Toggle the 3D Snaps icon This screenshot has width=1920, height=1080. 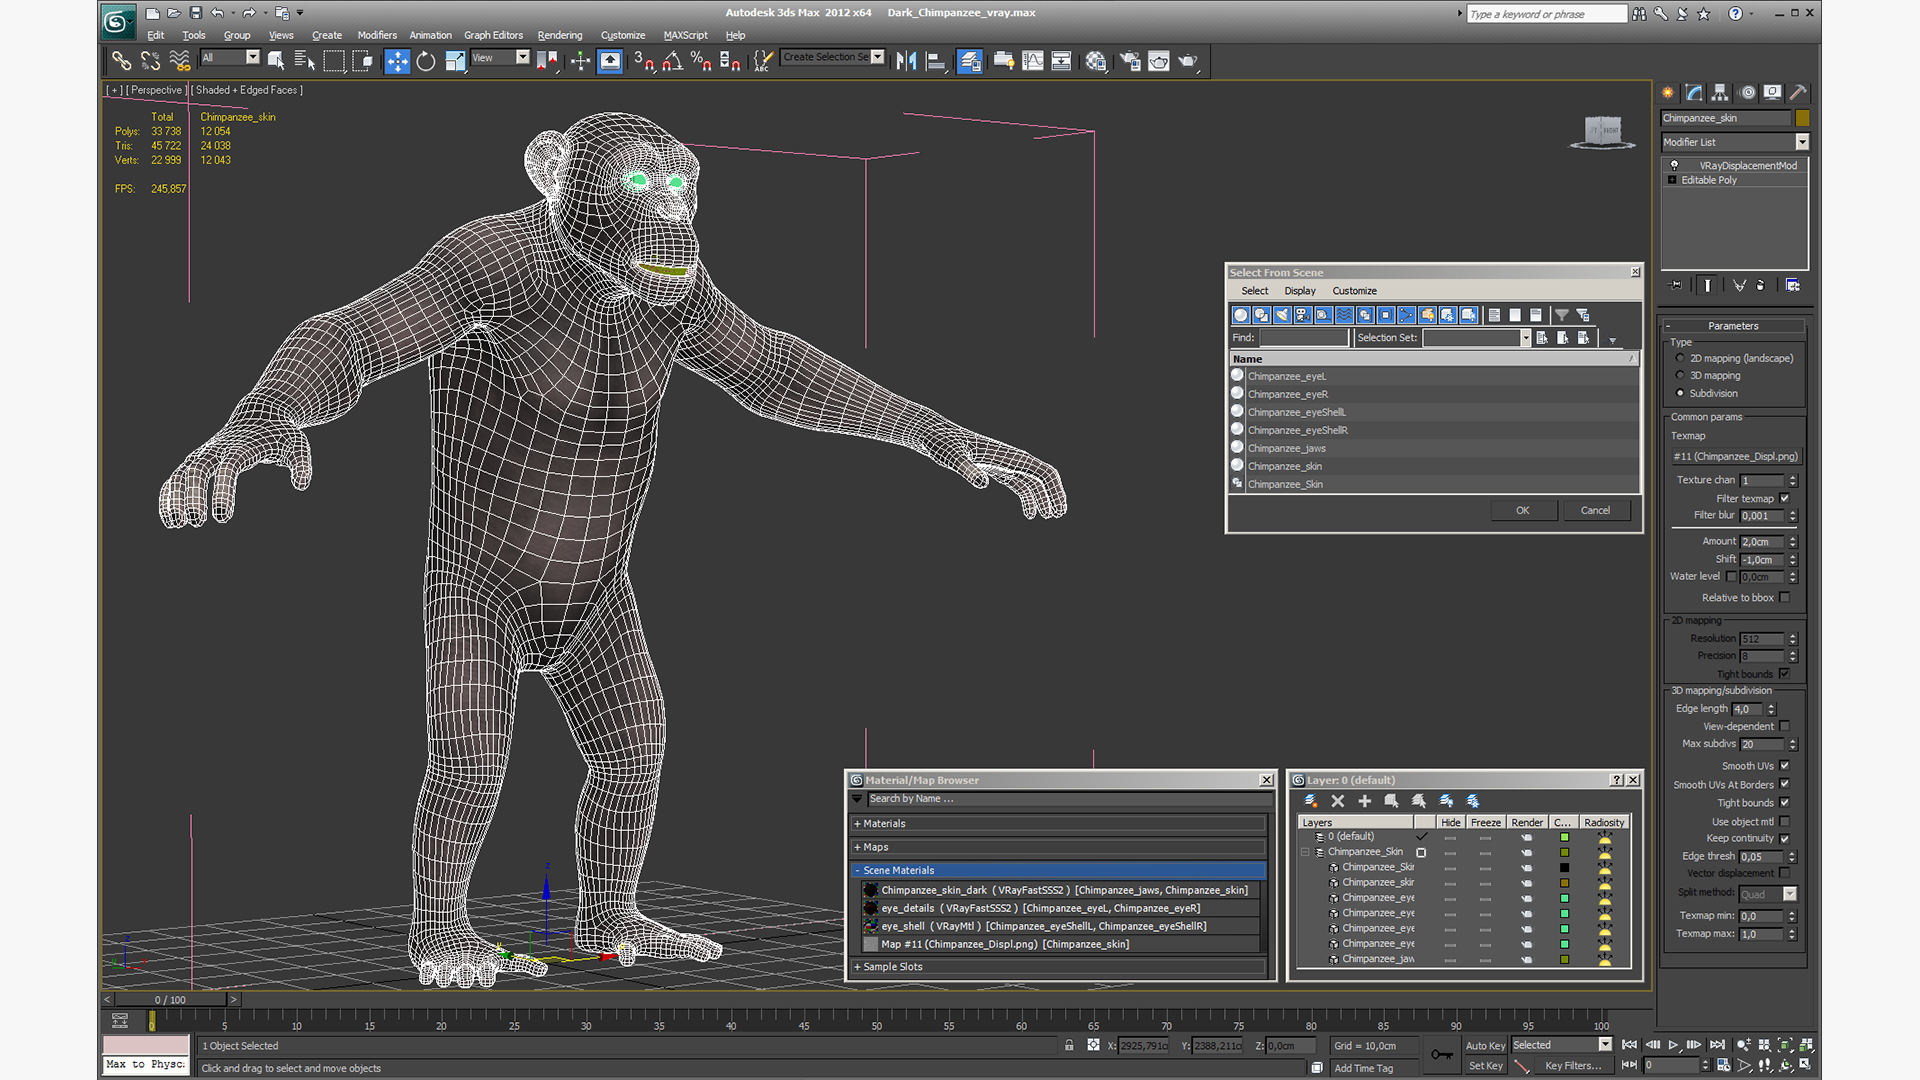pyautogui.click(x=643, y=61)
